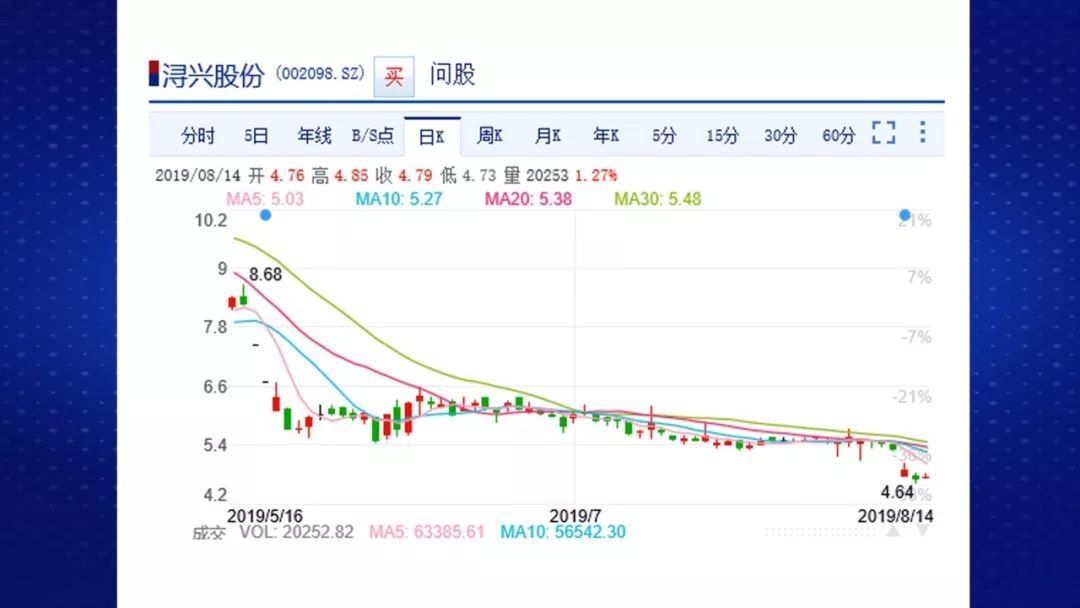Click the up triangle arrow near volume
Screen dimensions: 1080x608
click(893, 531)
